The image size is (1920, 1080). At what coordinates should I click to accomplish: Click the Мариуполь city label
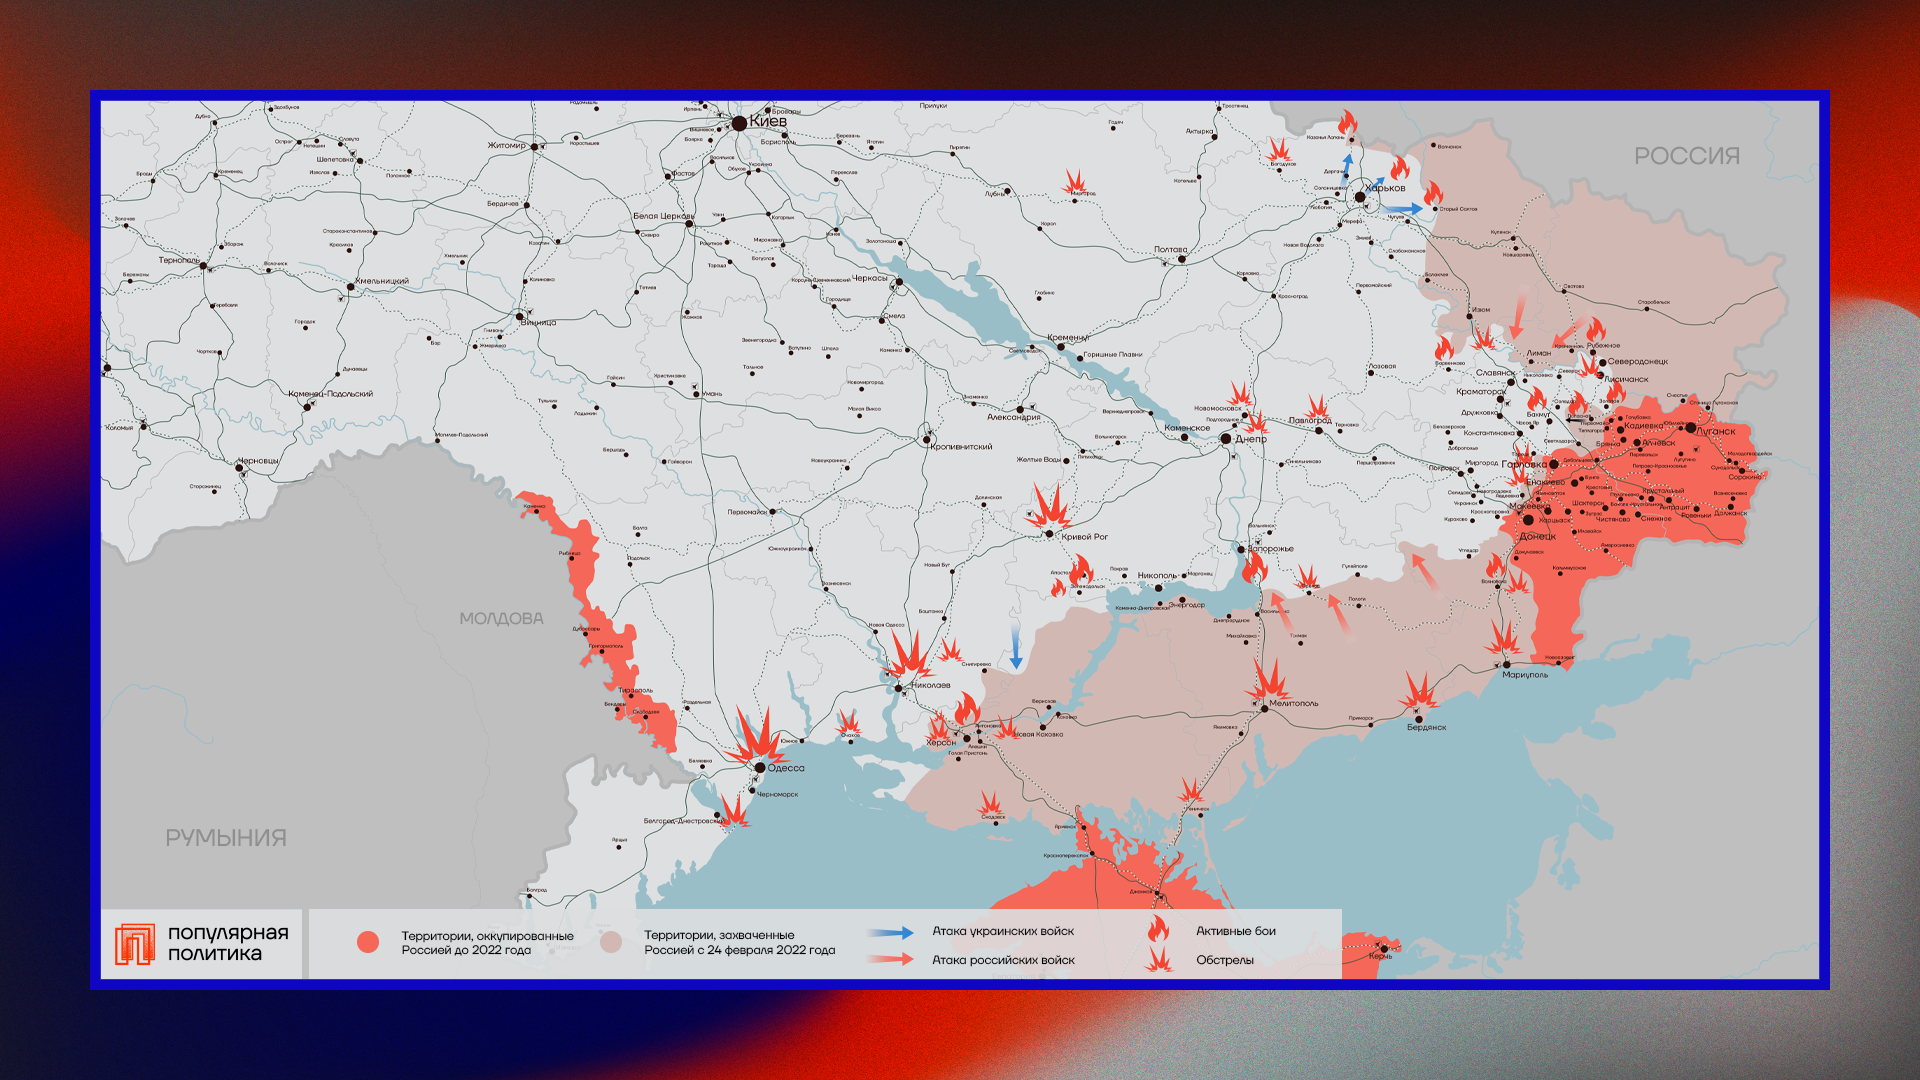click(1525, 675)
